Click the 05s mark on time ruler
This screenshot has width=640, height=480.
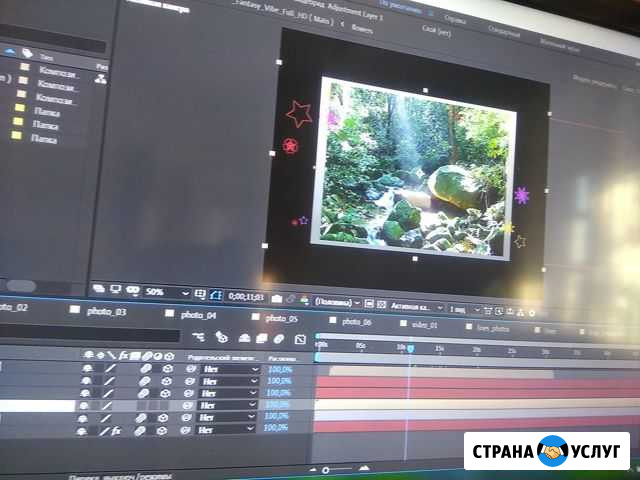click(361, 346)
